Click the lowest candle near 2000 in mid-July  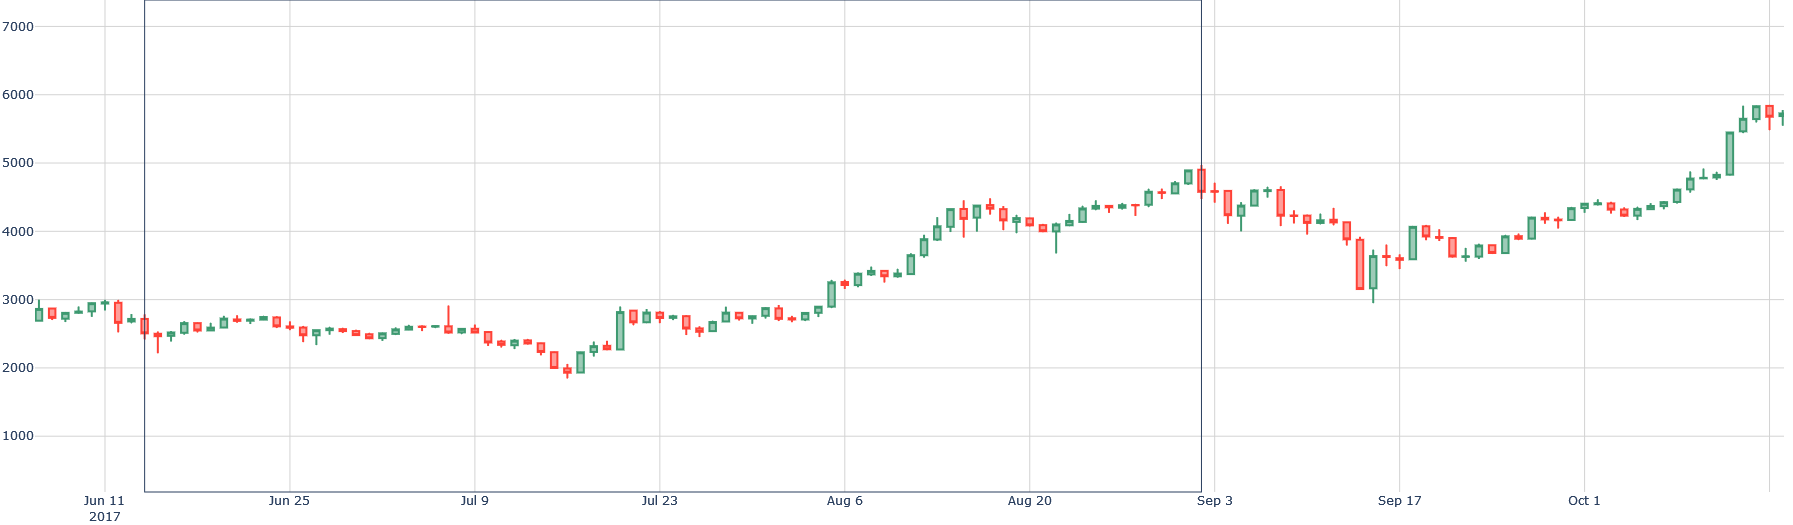coord(567,370)
